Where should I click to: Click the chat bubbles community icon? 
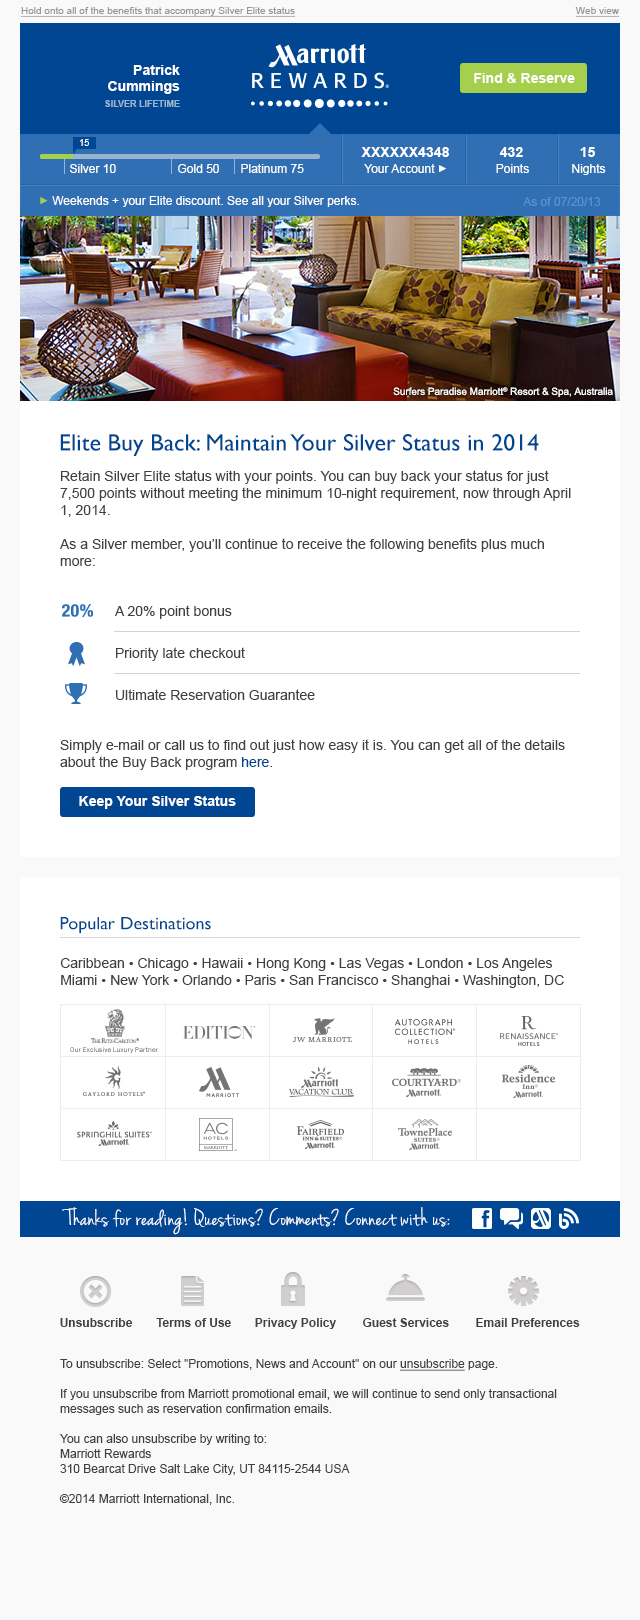pos(511,1218)
